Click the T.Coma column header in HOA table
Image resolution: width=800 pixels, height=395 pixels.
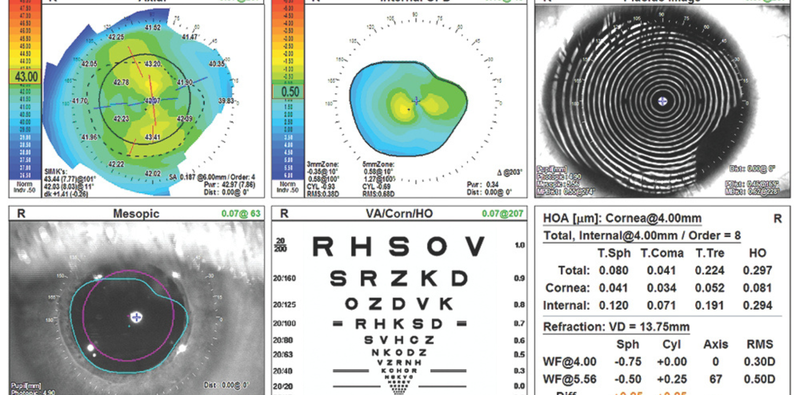click(662, 253)
